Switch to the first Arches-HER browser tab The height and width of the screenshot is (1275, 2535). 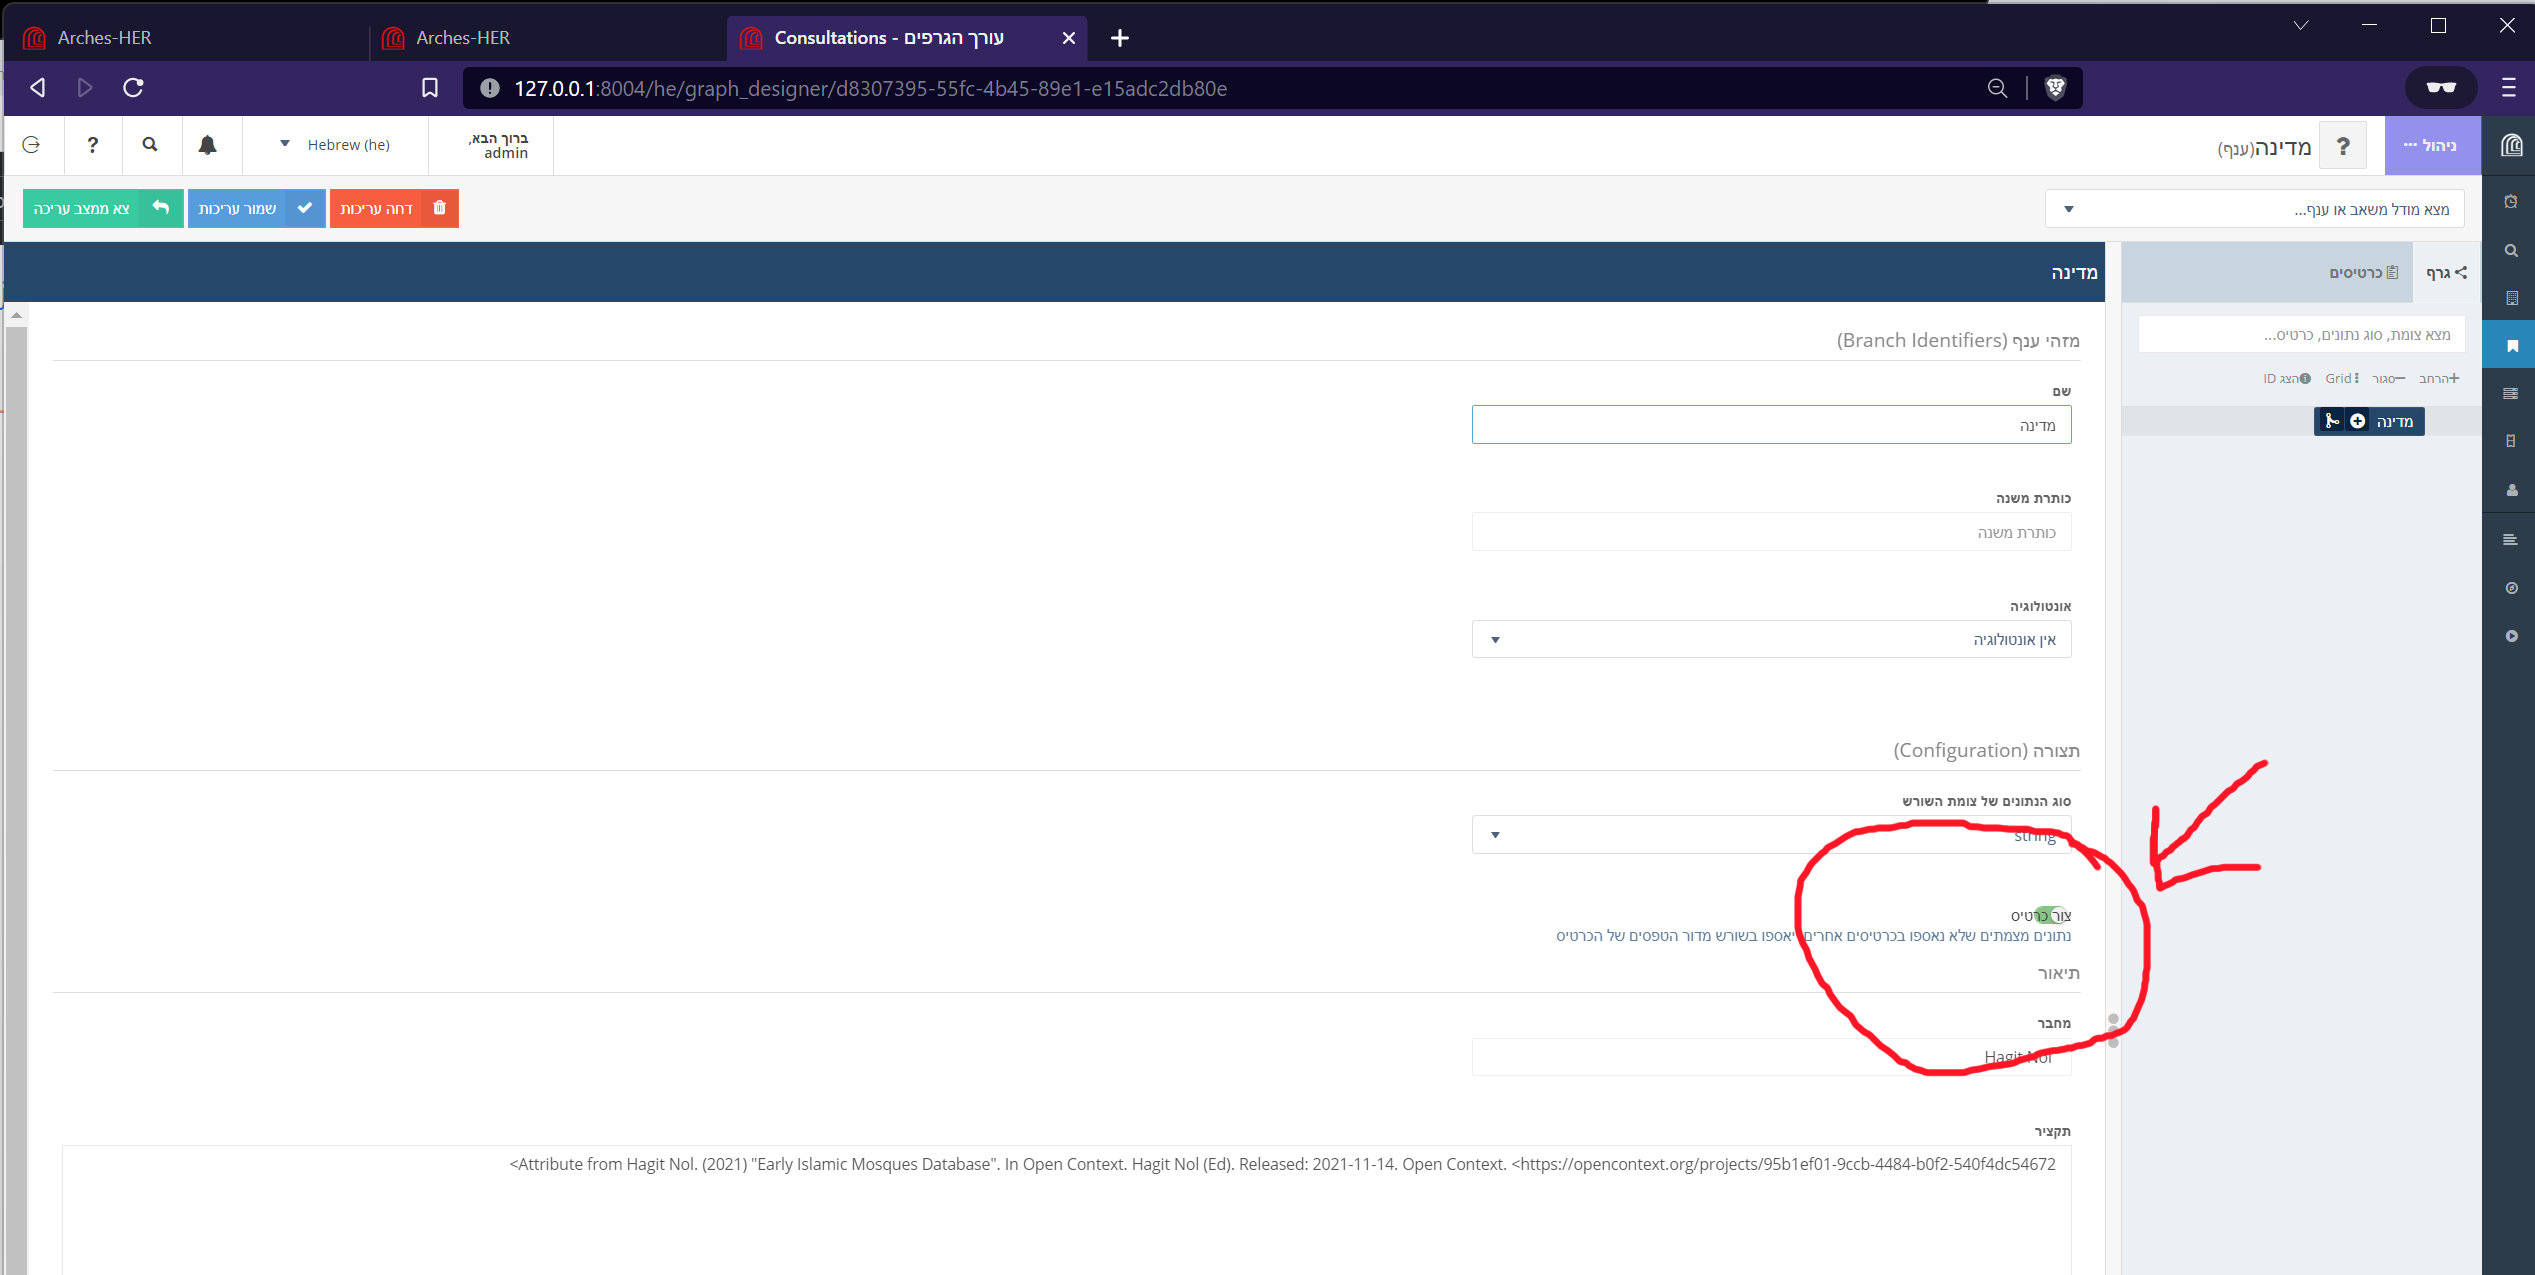point(105,37)
